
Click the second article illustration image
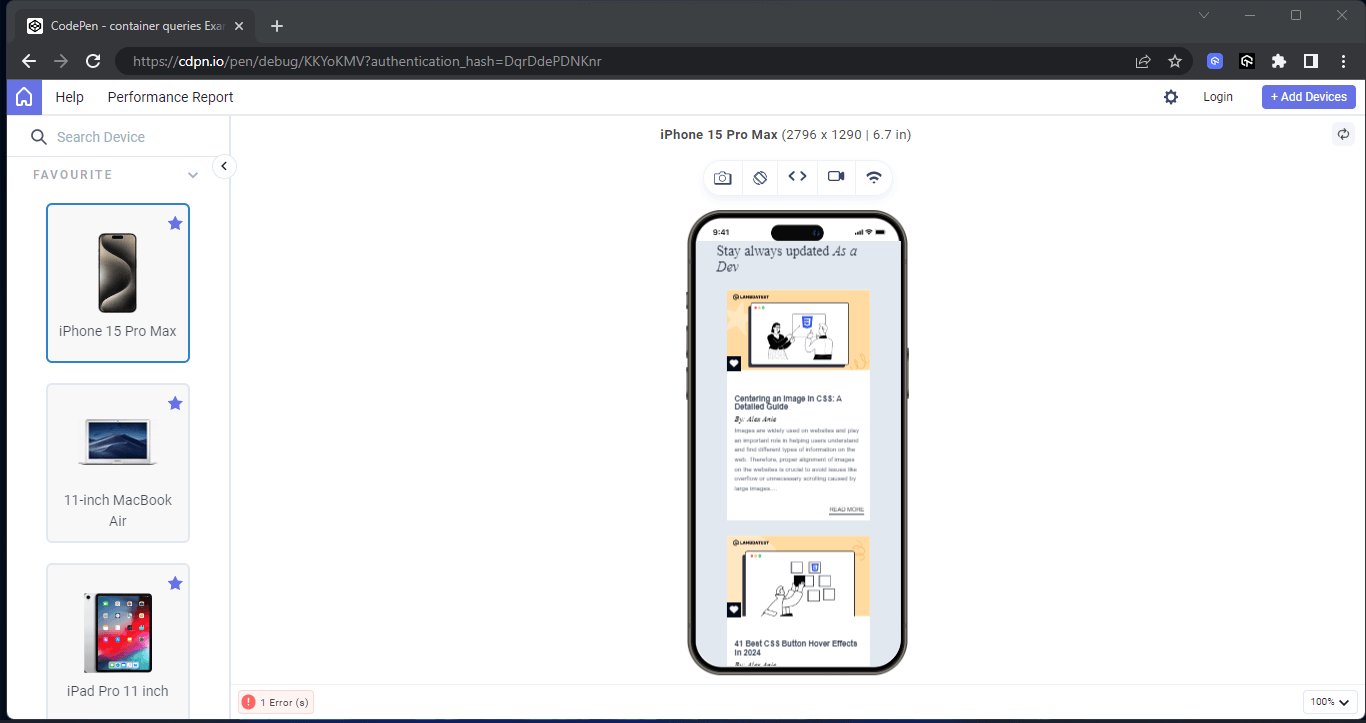coord(798,577)
